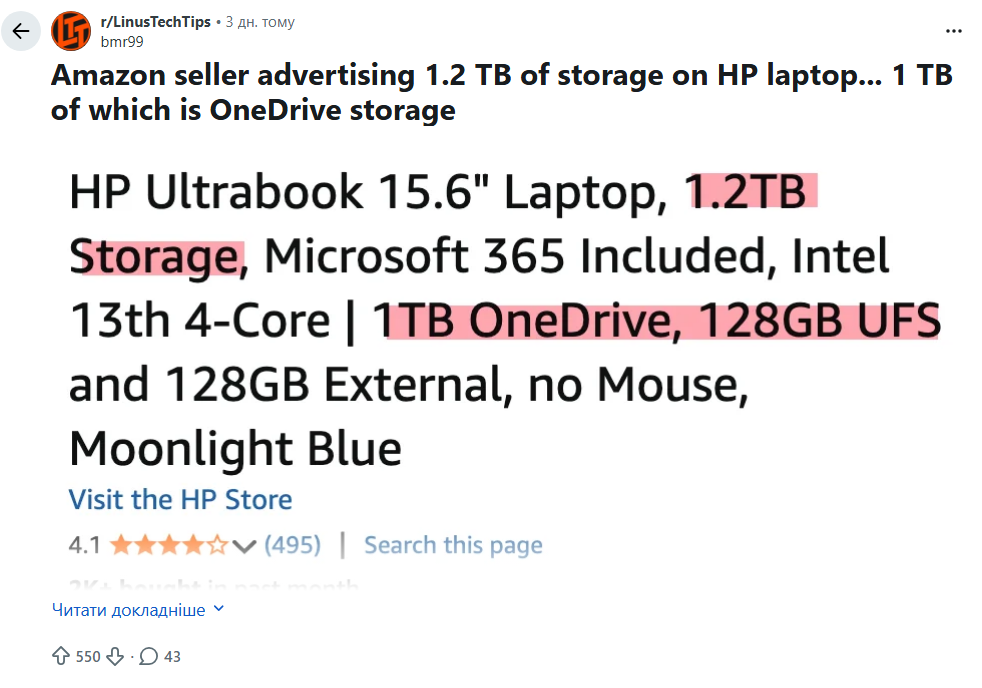Click the 550 upvote score

(x=89, y=656)
